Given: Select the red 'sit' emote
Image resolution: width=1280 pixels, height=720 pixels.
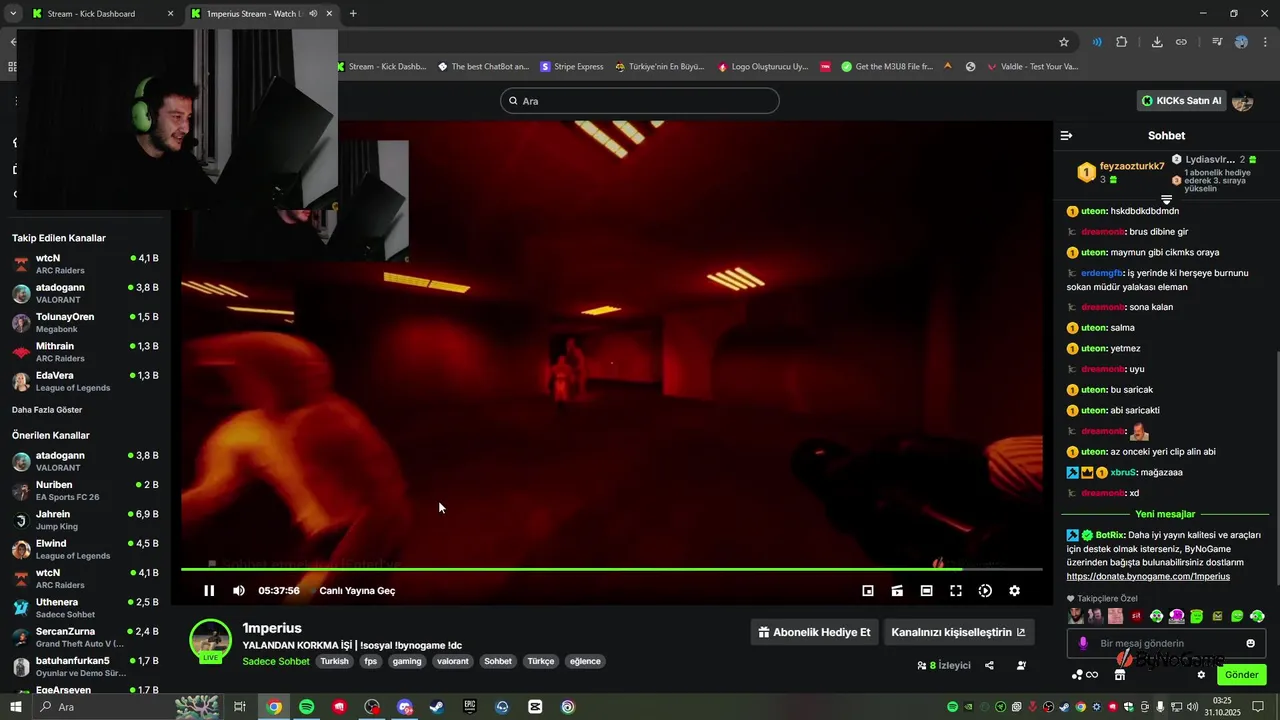Looking at the screenshot, I should coord(1136,616).
